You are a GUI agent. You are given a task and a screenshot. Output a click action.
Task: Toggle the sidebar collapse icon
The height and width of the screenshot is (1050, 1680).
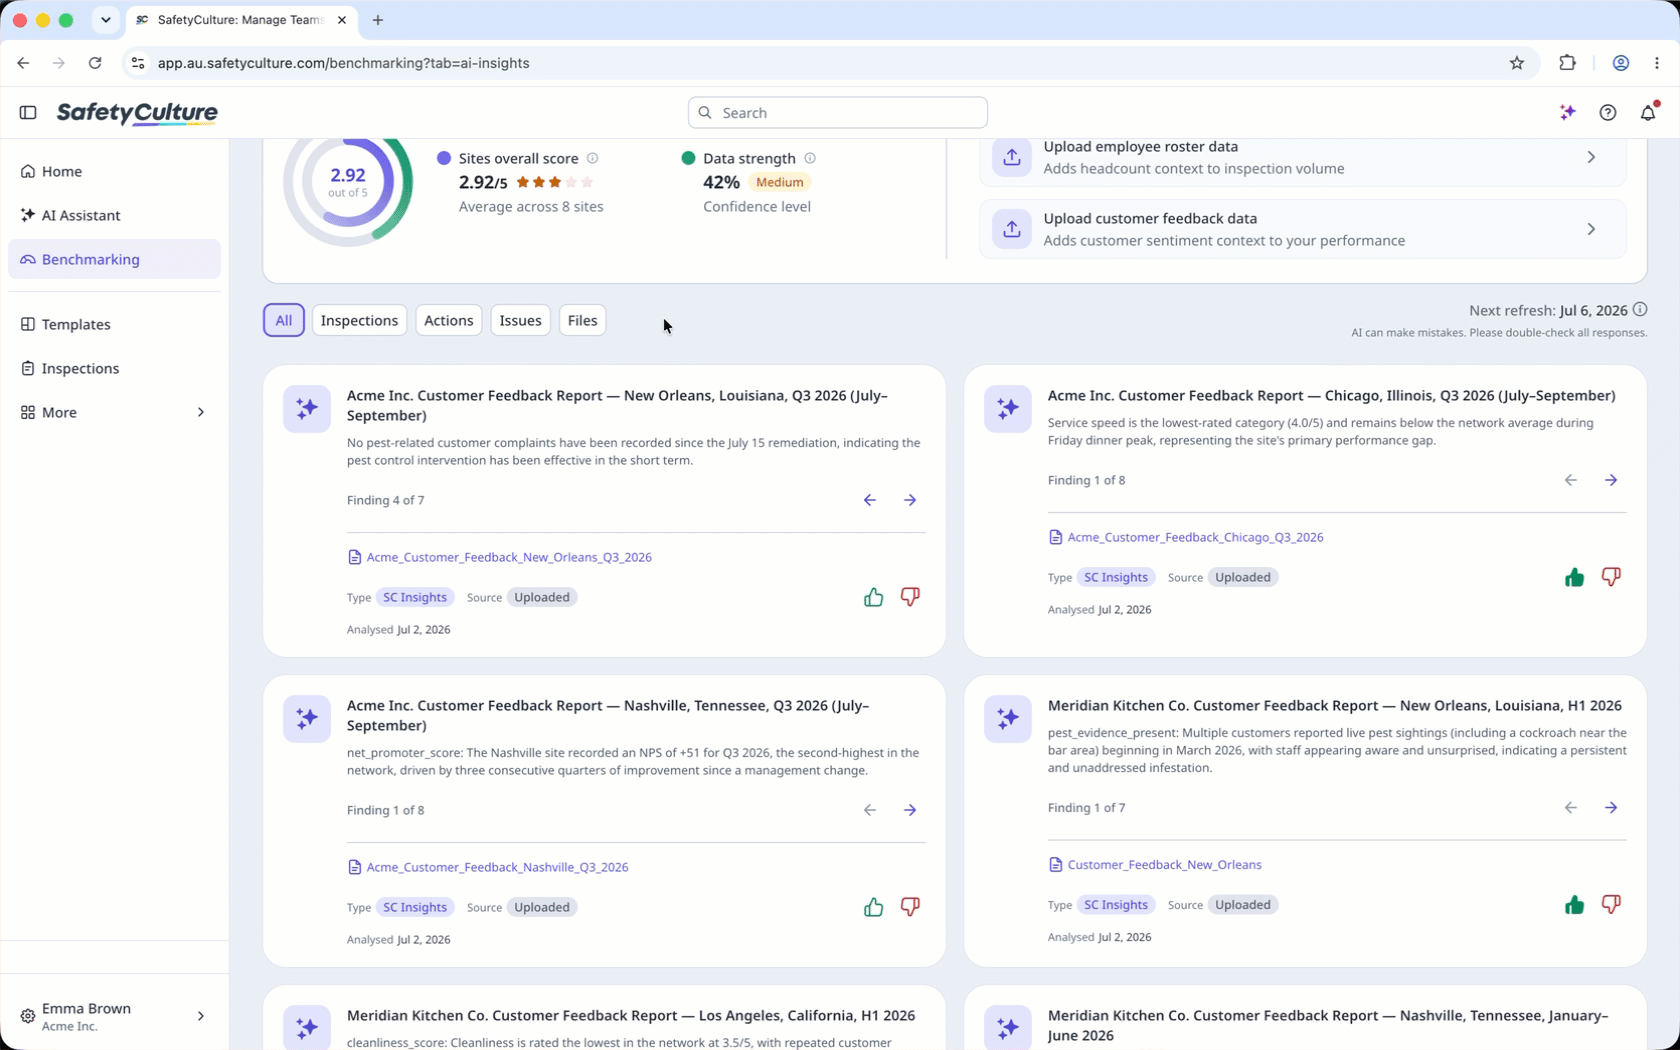[28, 113]
